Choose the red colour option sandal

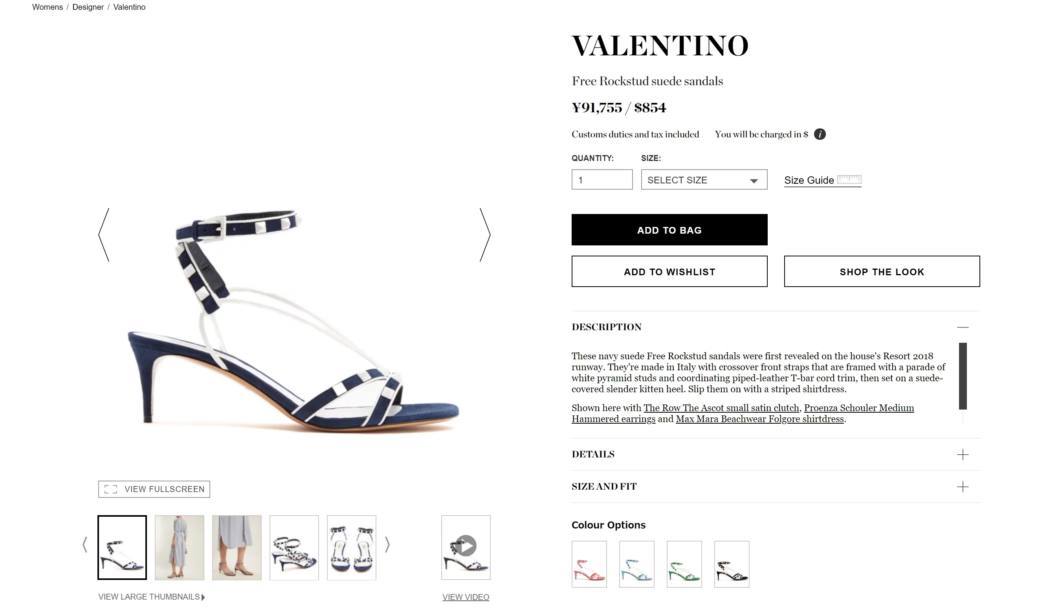click(589, 564)
